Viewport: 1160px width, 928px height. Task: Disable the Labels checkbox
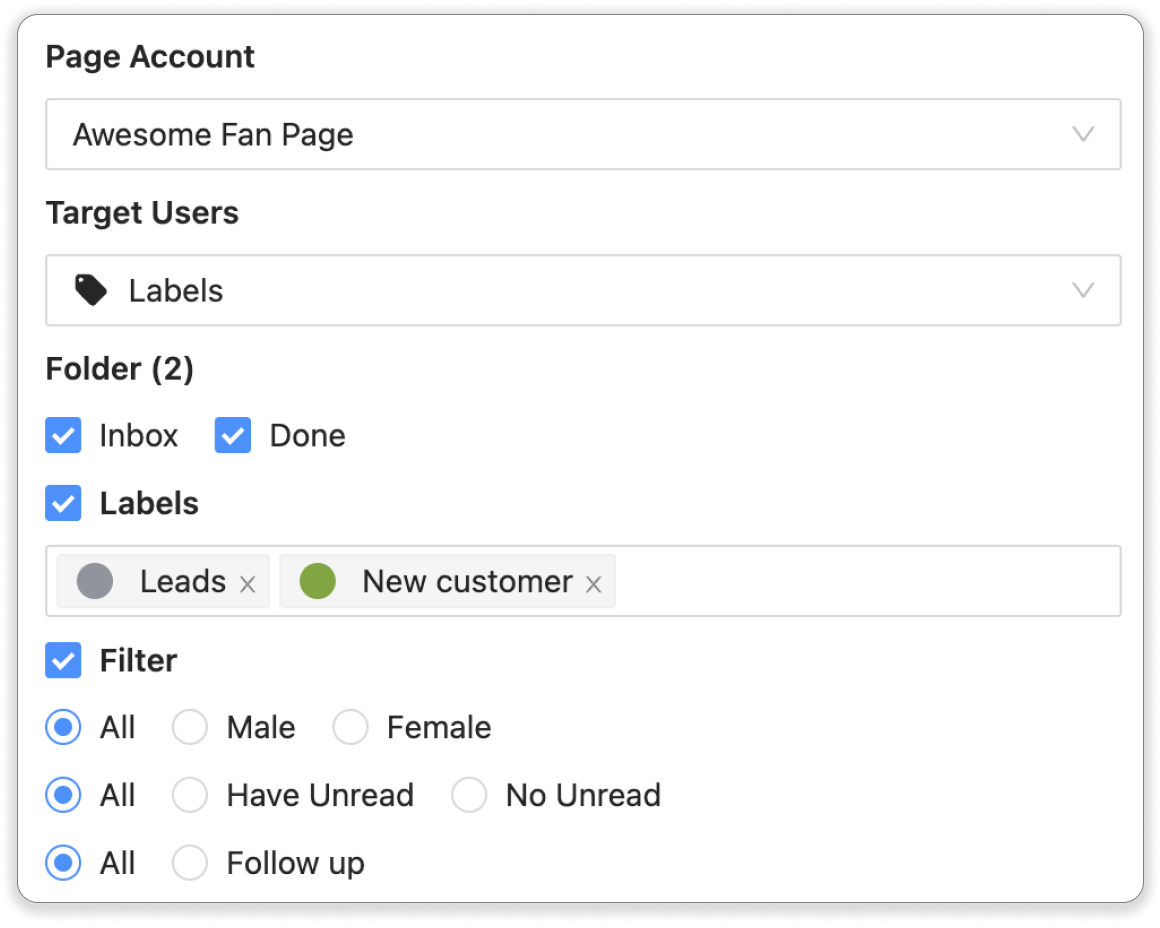[x=63, y=503]
